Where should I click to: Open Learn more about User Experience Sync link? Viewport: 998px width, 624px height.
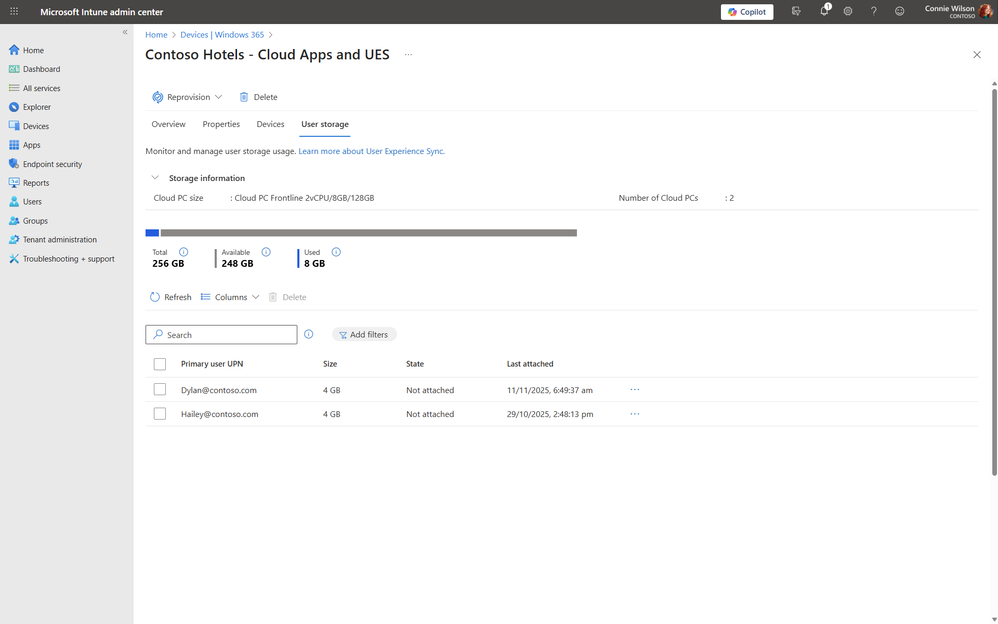[371, 151]
